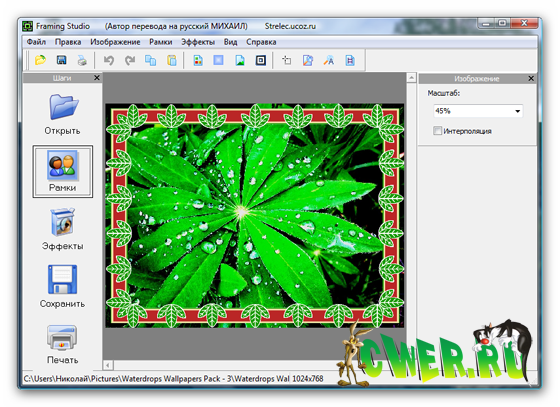
Task: Close the Шаги panel
Action: (97, 77)
